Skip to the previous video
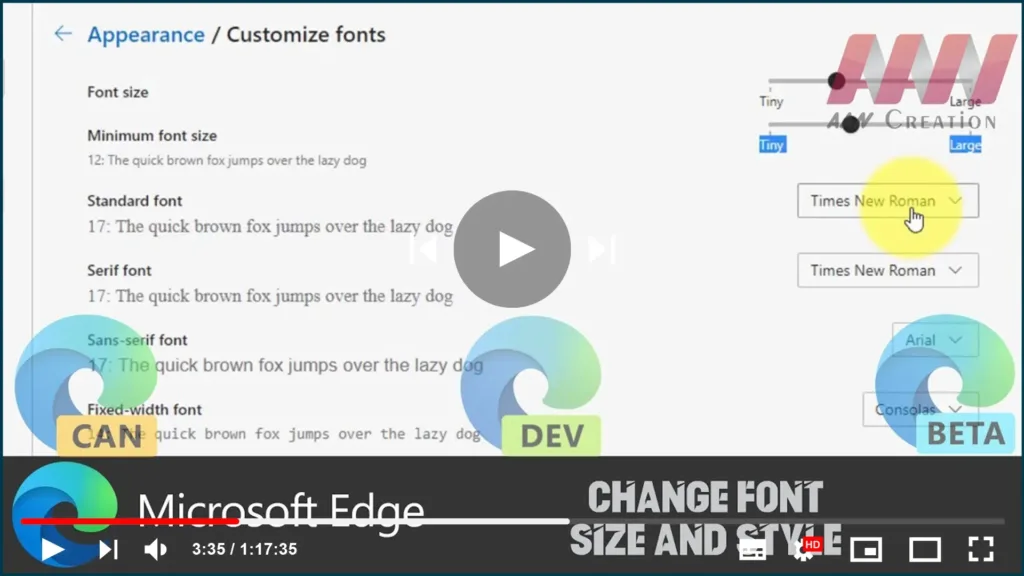The width and height of the screenshot is (1024, 576). 423,249
